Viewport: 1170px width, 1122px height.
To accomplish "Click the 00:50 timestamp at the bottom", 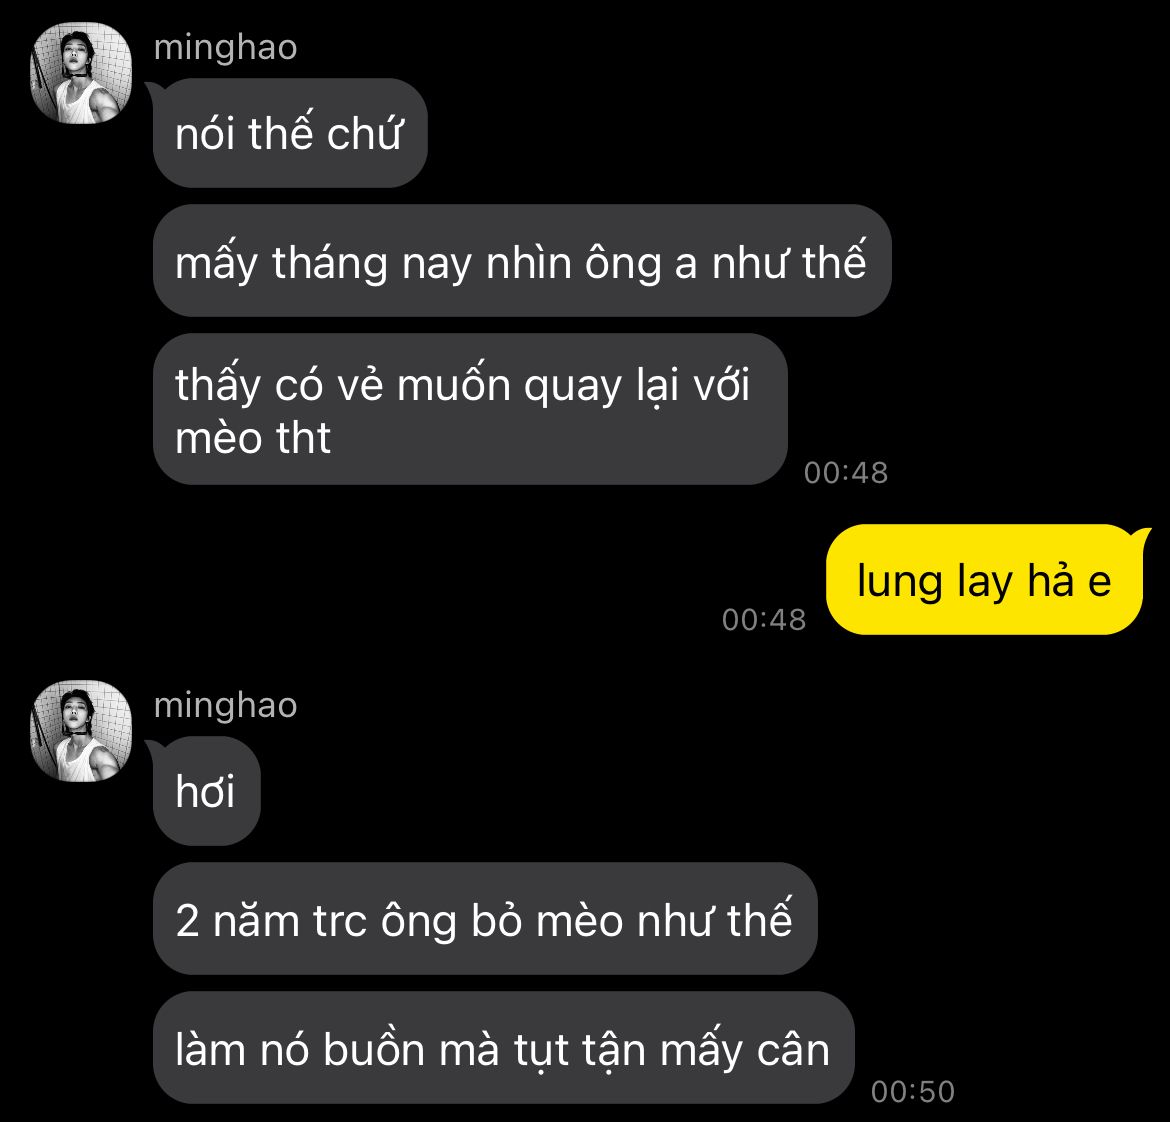I will click(x=913, y=1091).
